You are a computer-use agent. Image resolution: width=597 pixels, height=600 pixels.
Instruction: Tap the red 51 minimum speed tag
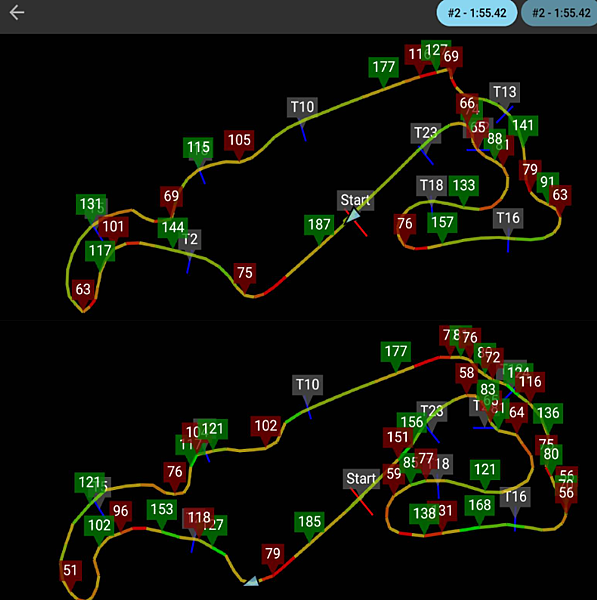click(x=70, y=571)
